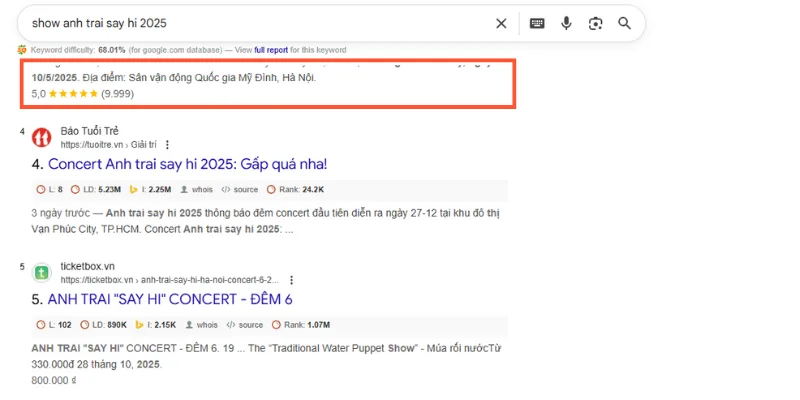Clear the search box with X icon
Image resolution: width=800 pixels, height=400 pixels.
pyautogui.click(x=501, y=23)
